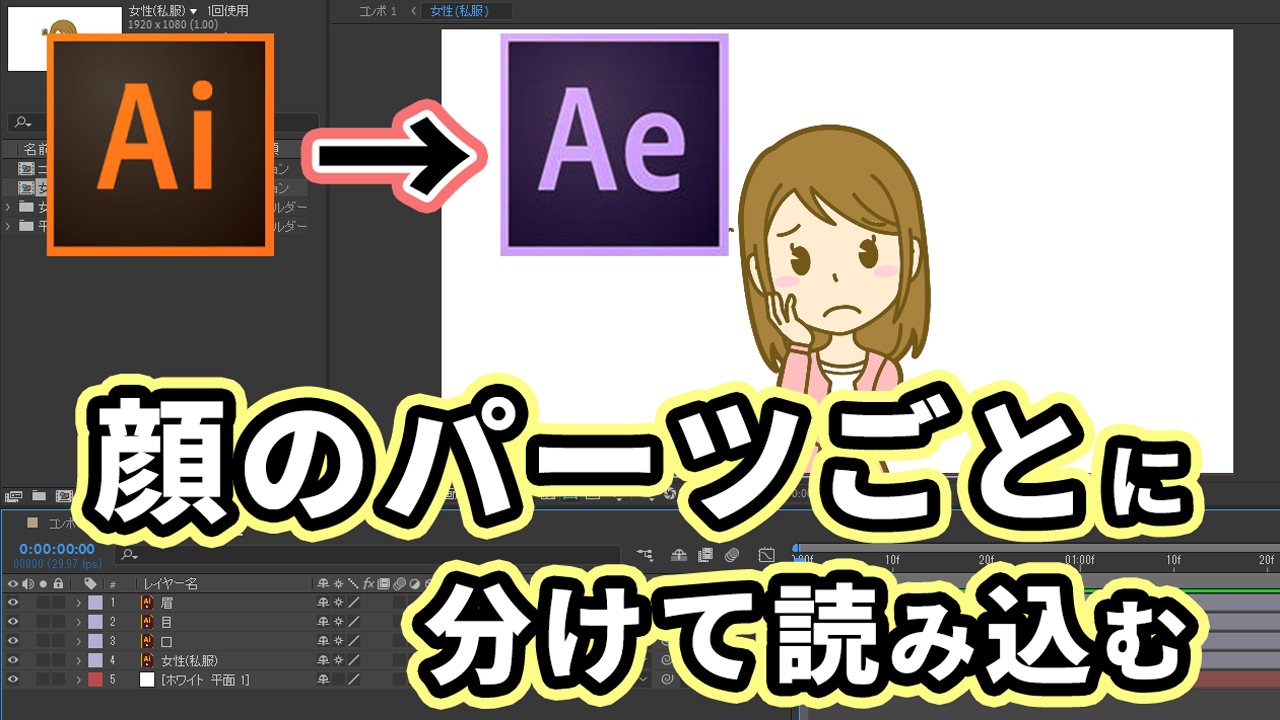Click the video eye column header icon
Viewport: 1280px width, 720px height.
tap(13, 583)
